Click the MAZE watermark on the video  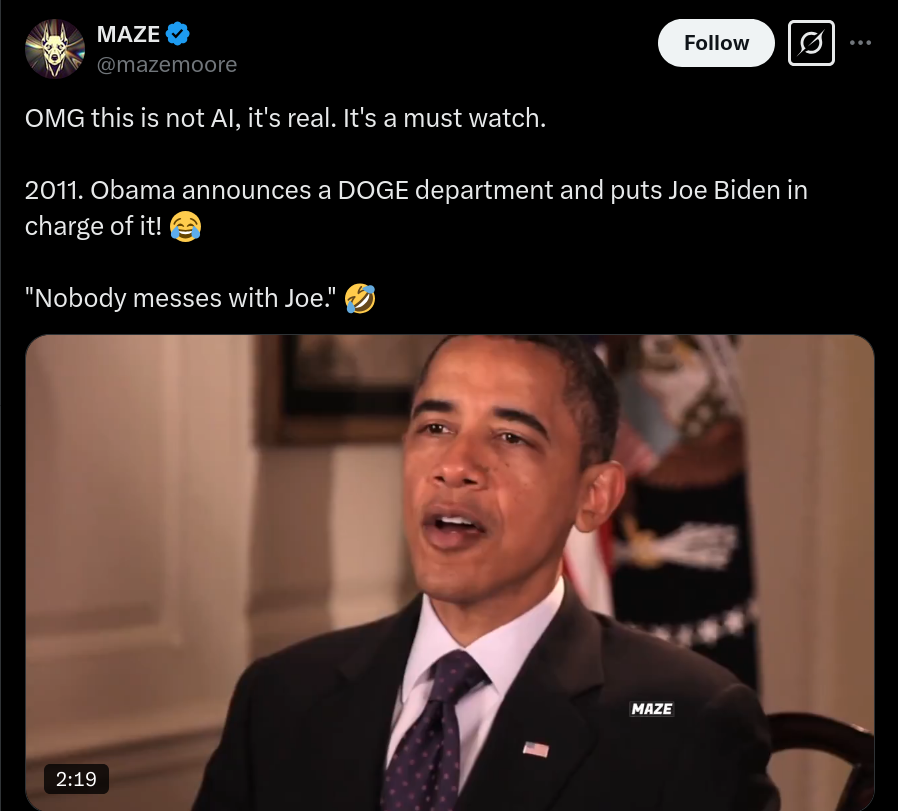point(652,709)
